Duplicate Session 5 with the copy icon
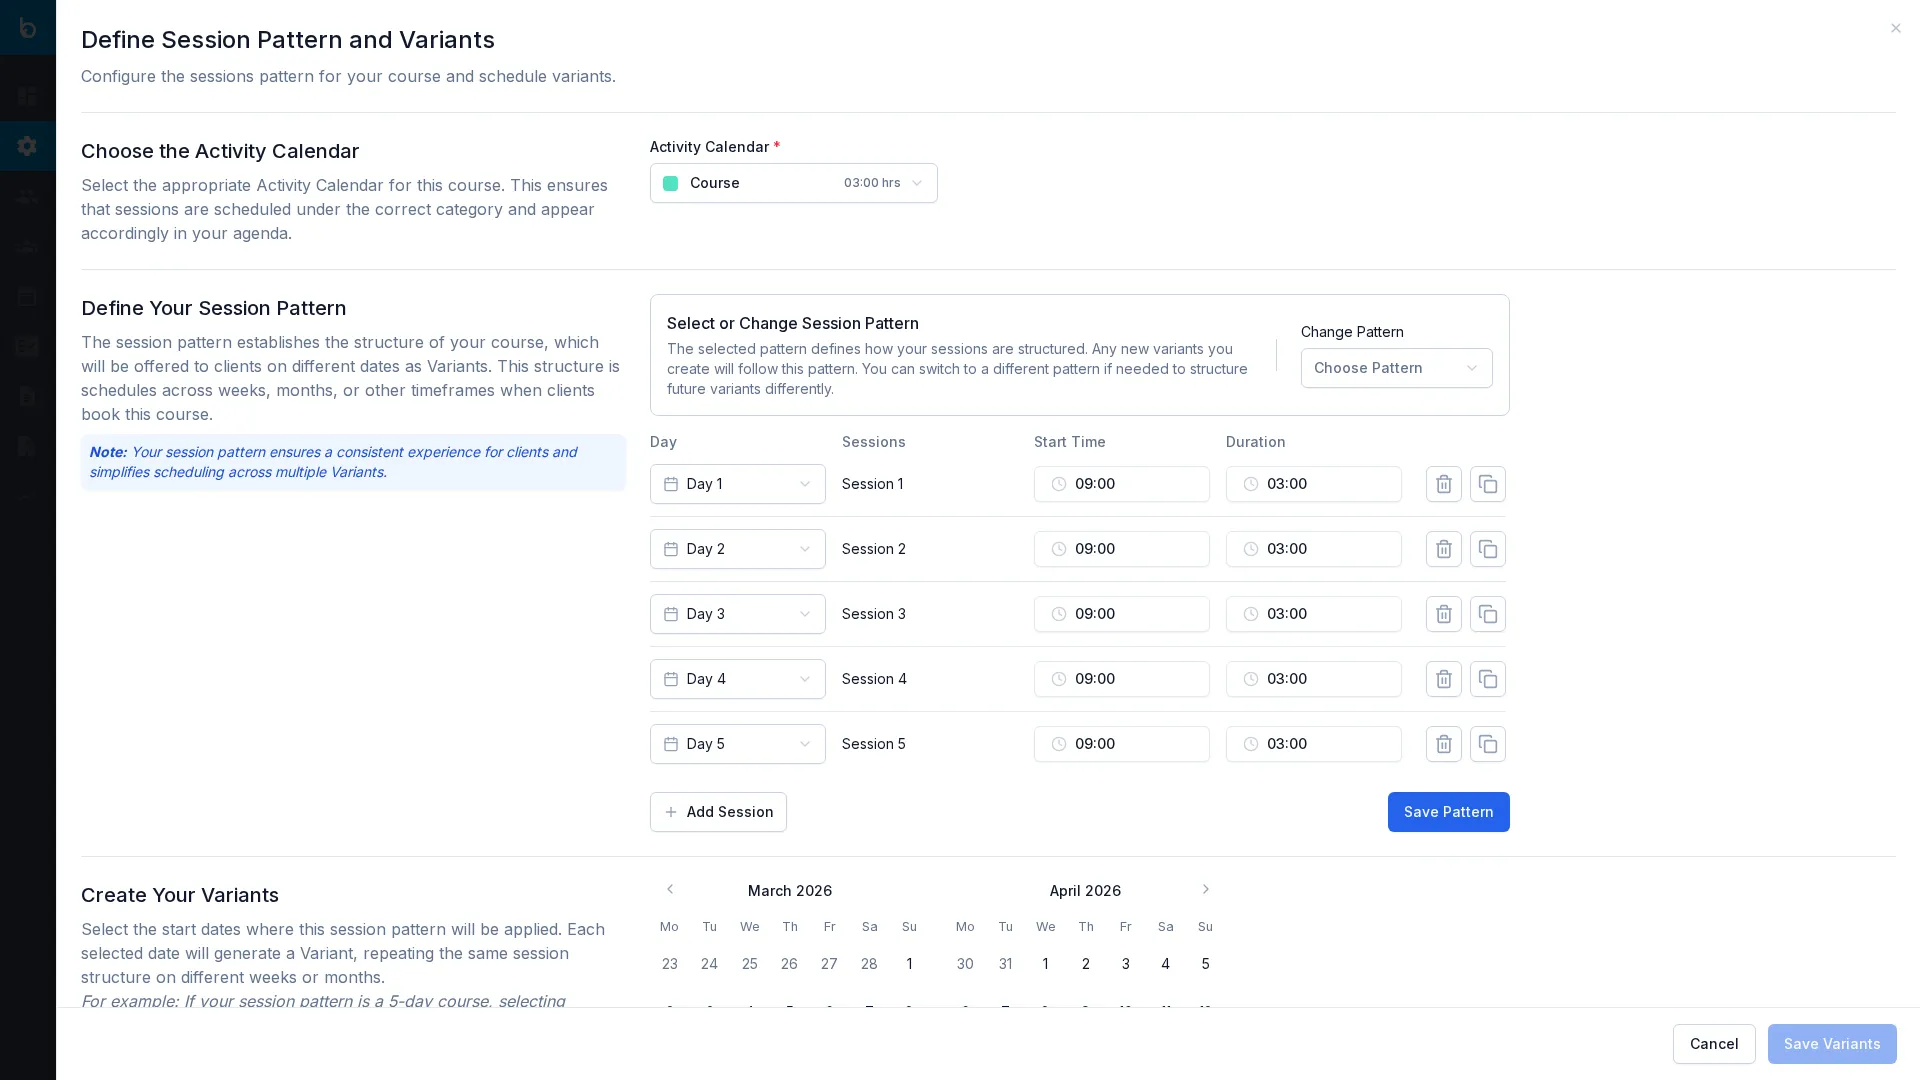Viewport: 1920px width, 1080px height. [x=1487, y=744]
